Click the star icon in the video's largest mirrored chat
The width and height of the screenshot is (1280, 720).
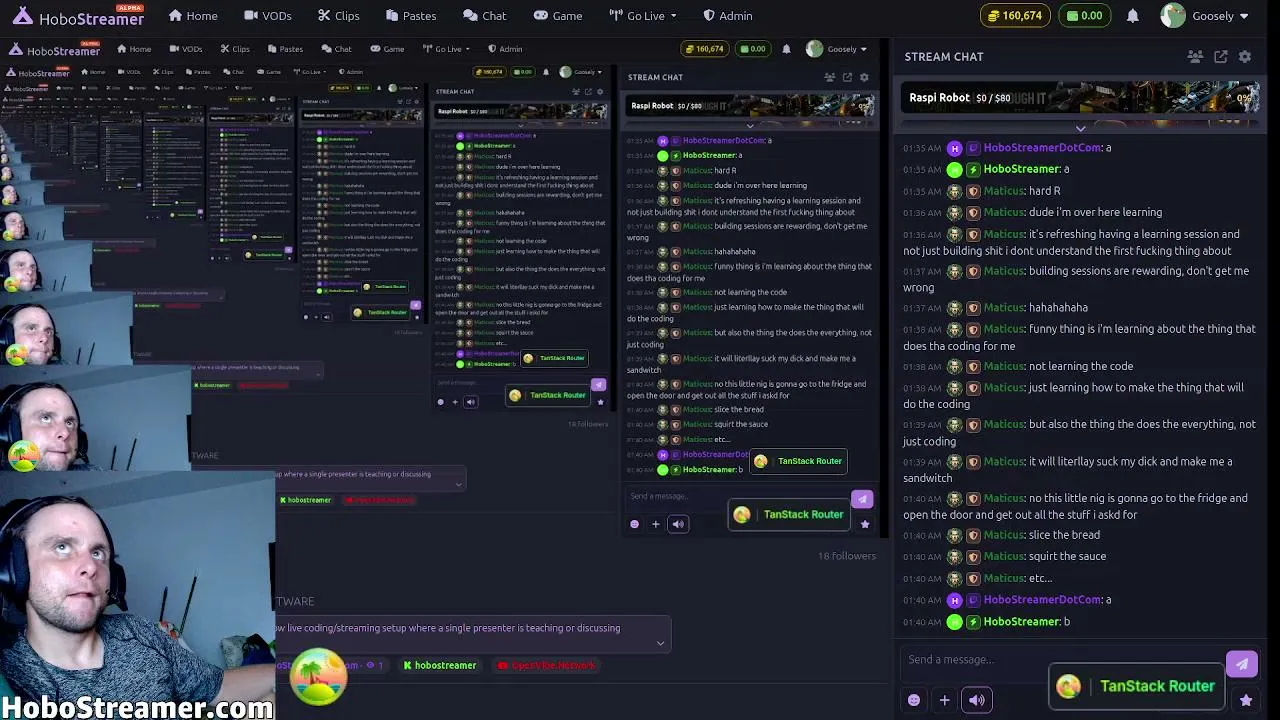[865, 524]
